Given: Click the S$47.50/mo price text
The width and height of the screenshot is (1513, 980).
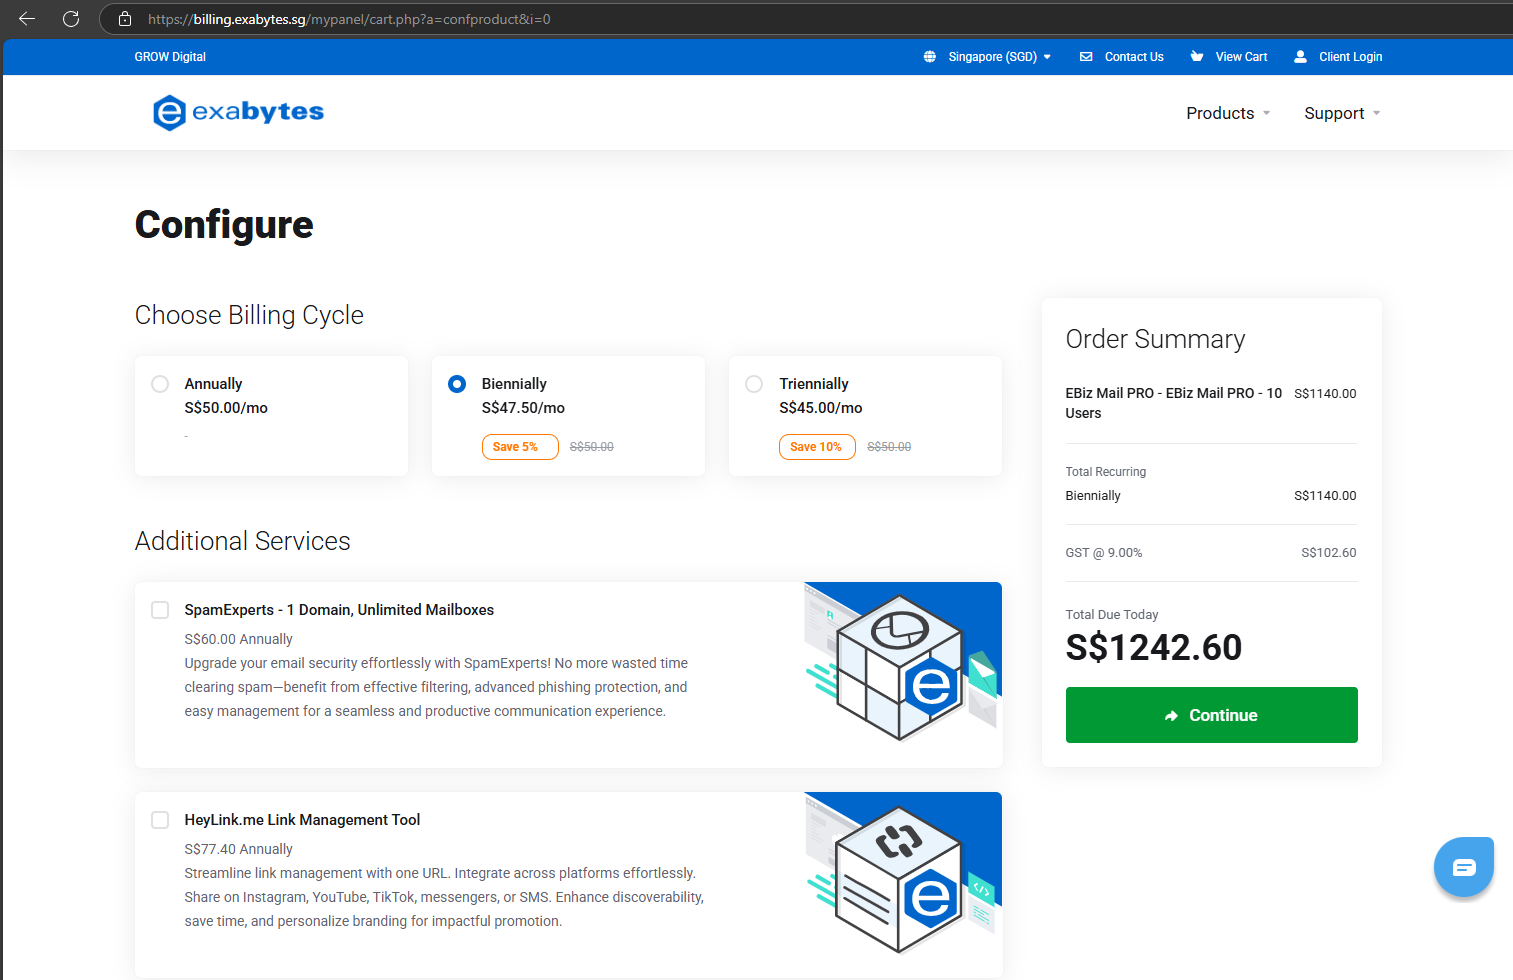Looking at the screenshot, I should (523, 408).
